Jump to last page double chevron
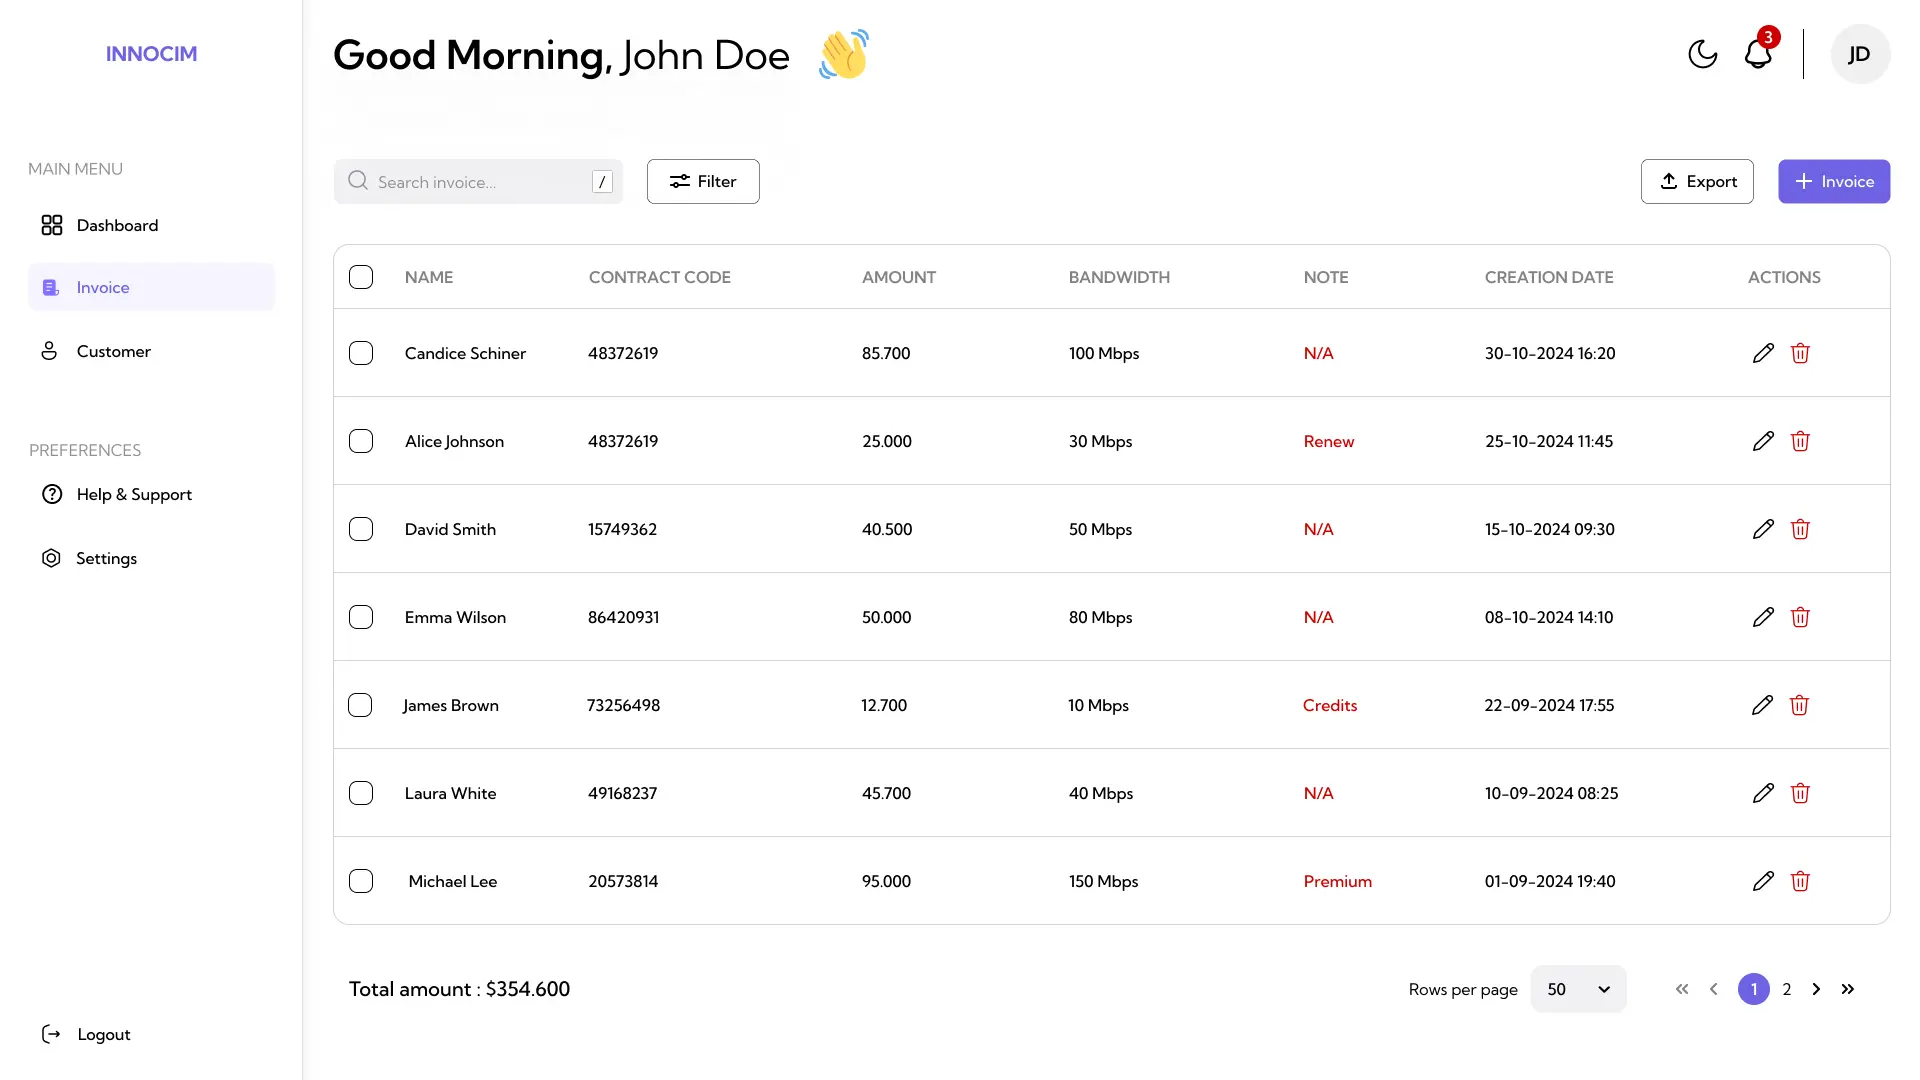This screenshot has width=1920, height=1080. click(x=1848, y=989)
